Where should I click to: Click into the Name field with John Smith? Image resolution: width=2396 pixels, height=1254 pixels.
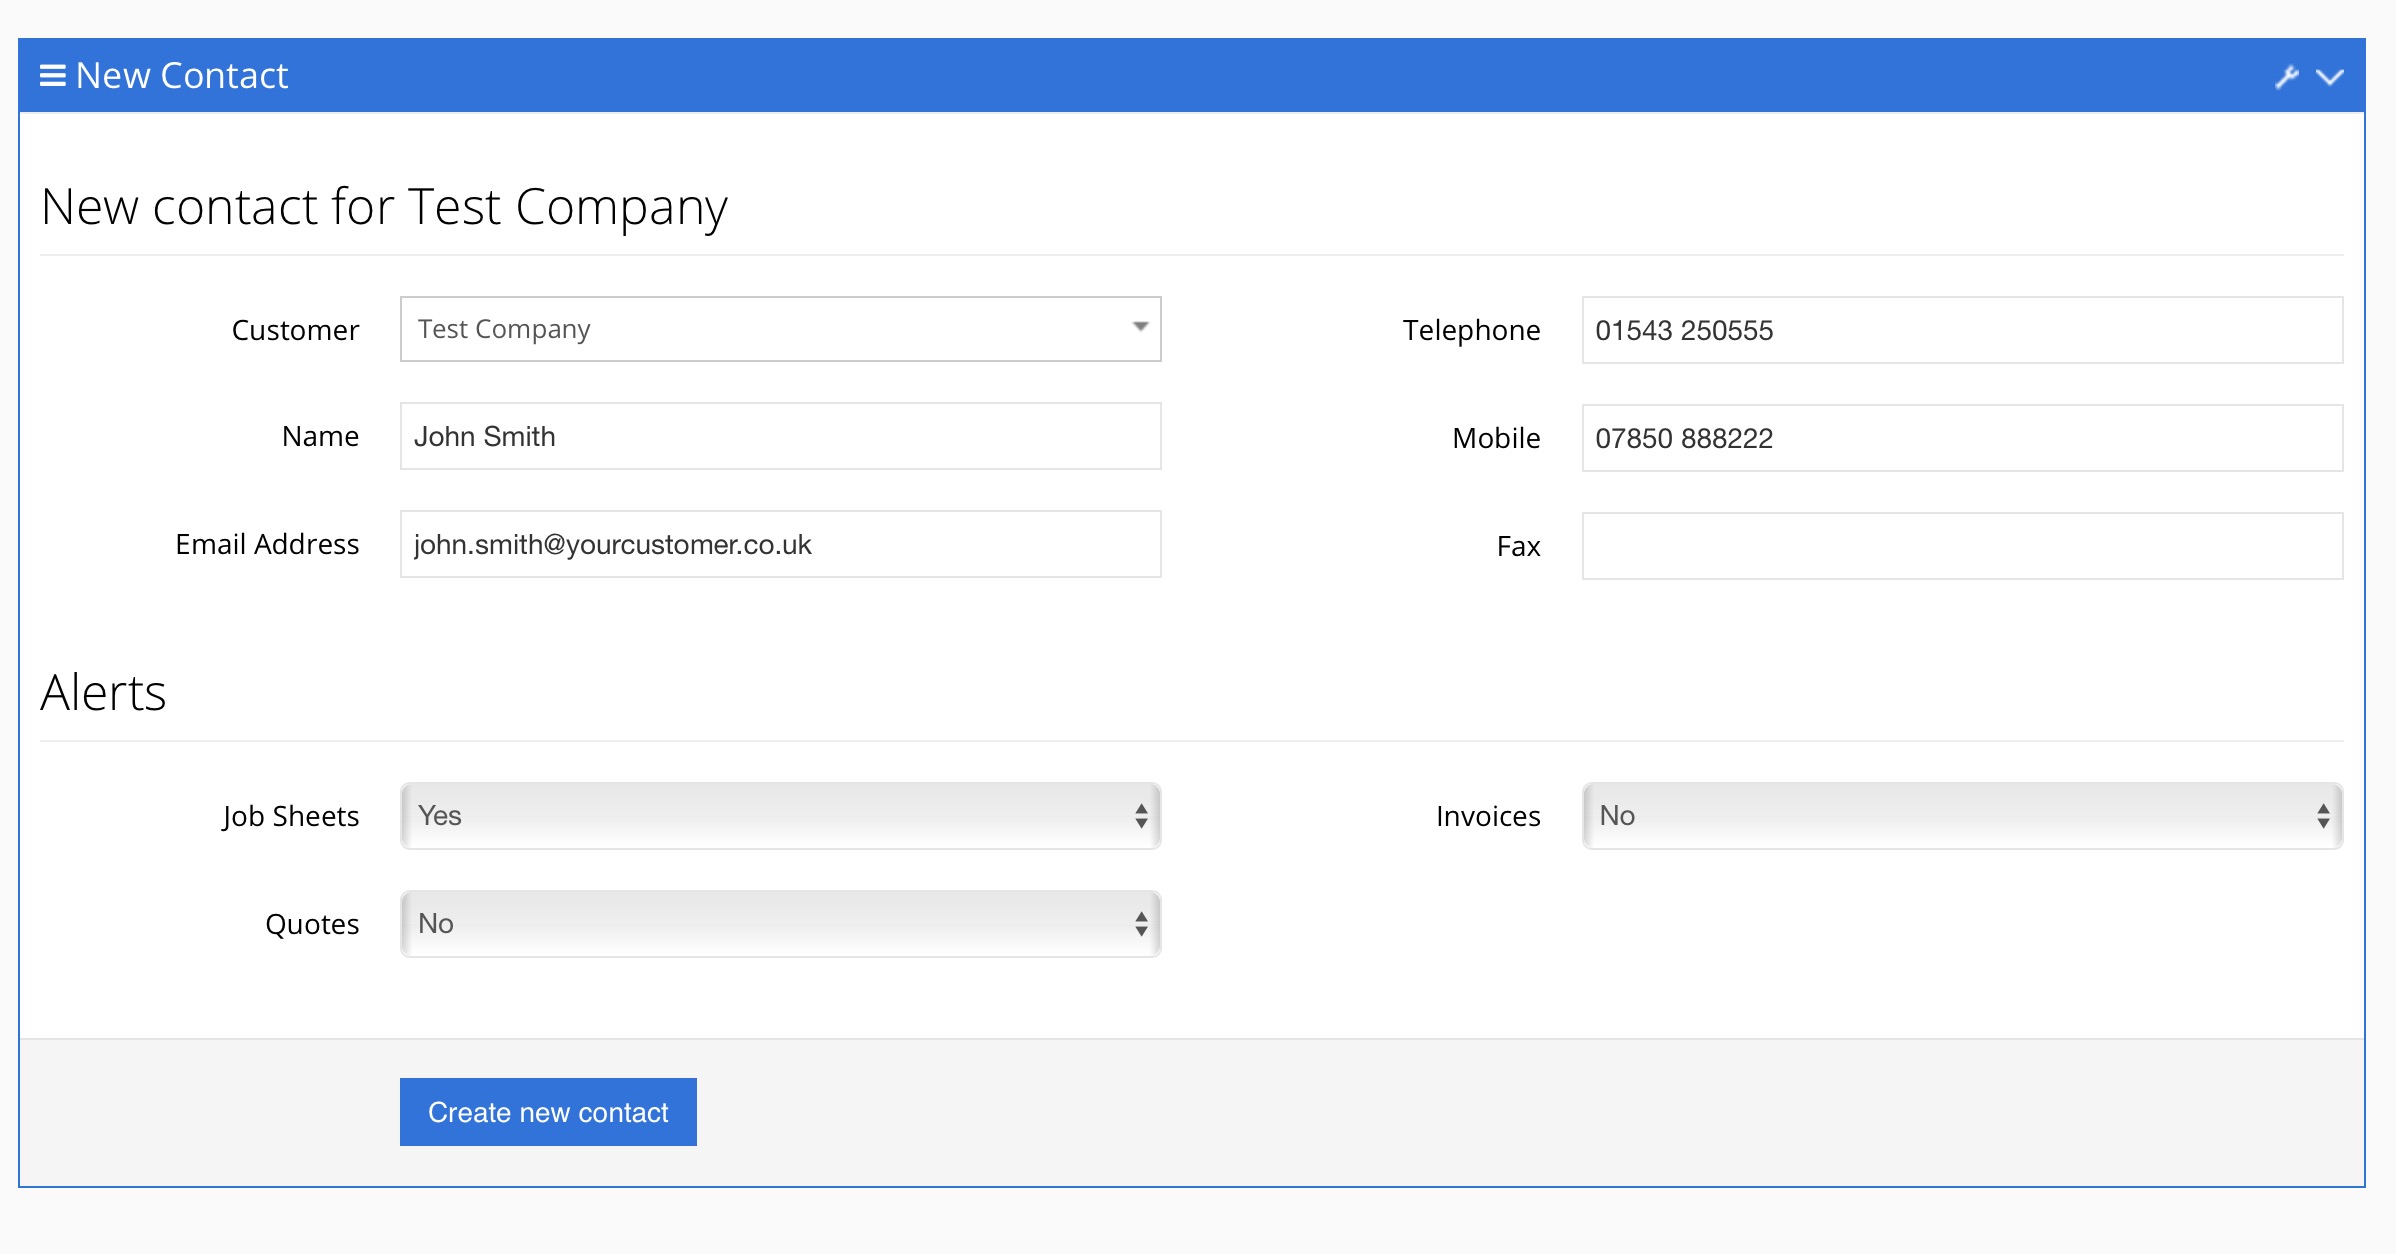(780, 437)
